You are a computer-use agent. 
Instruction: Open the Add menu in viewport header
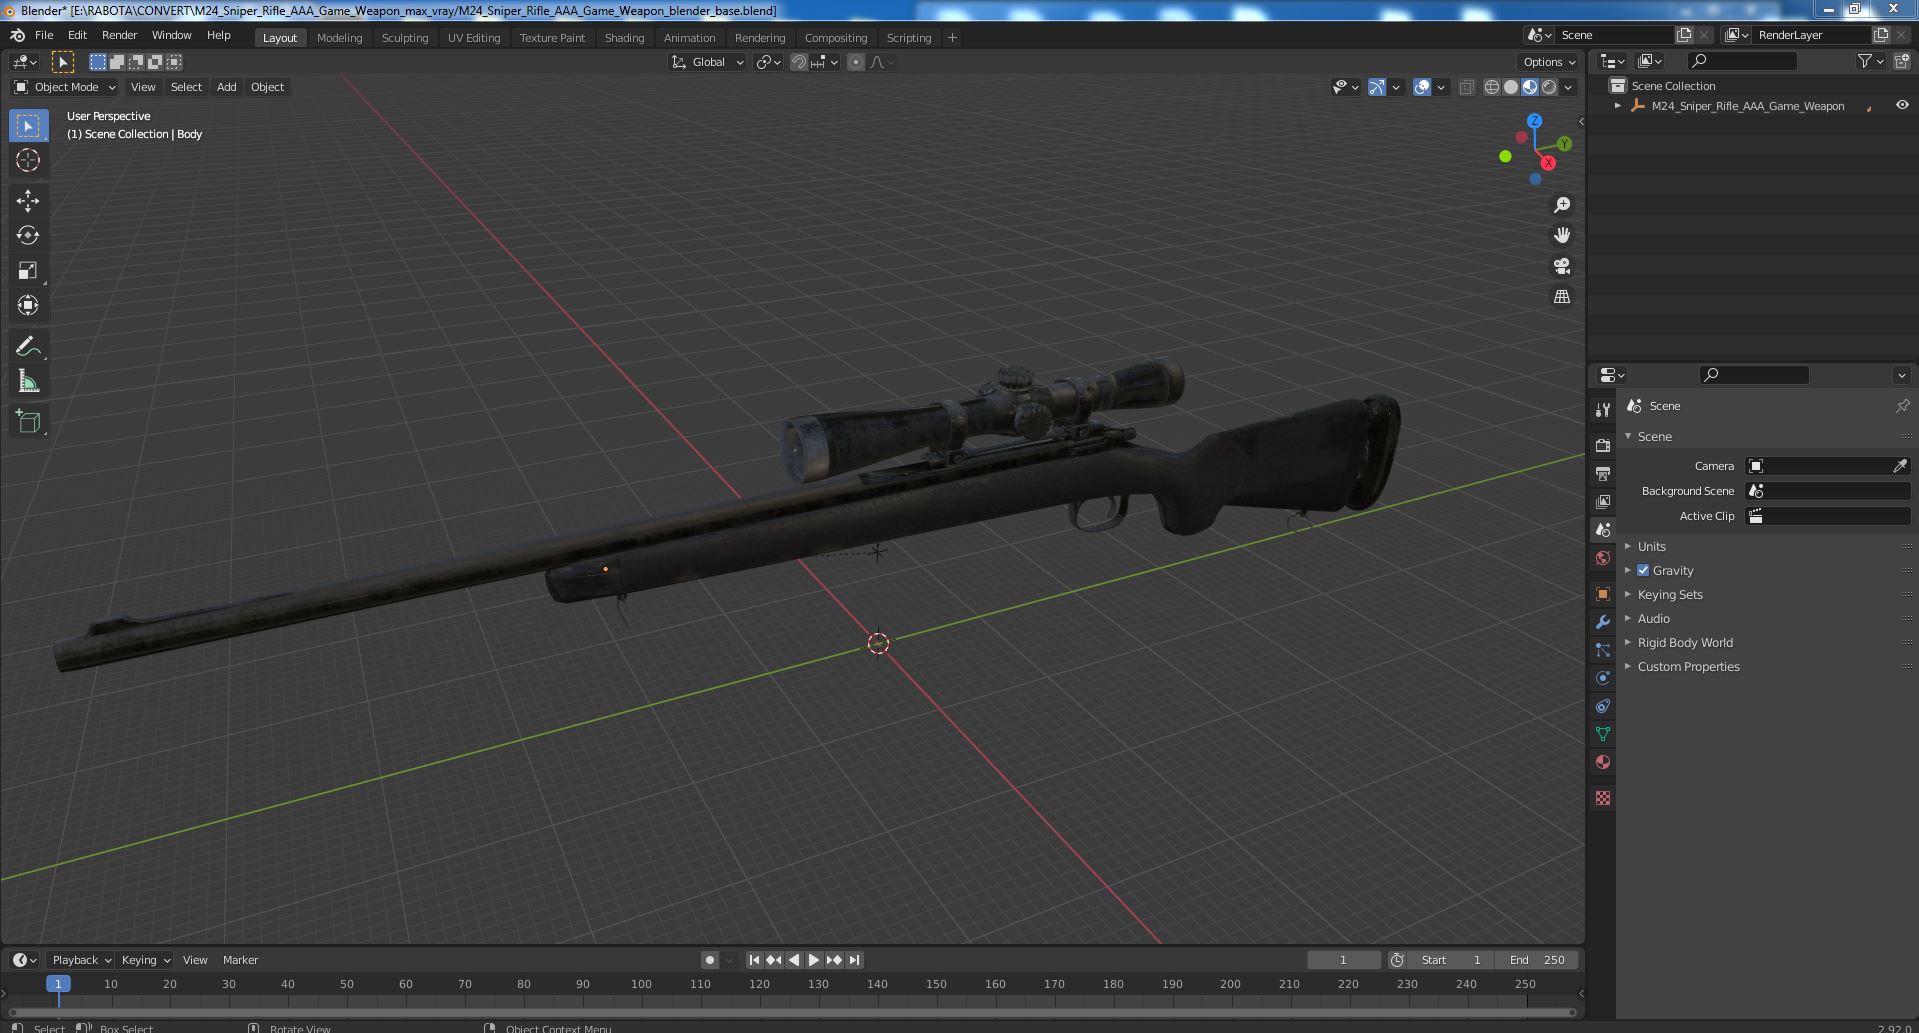pyautogui.click(x=227, y=87)
